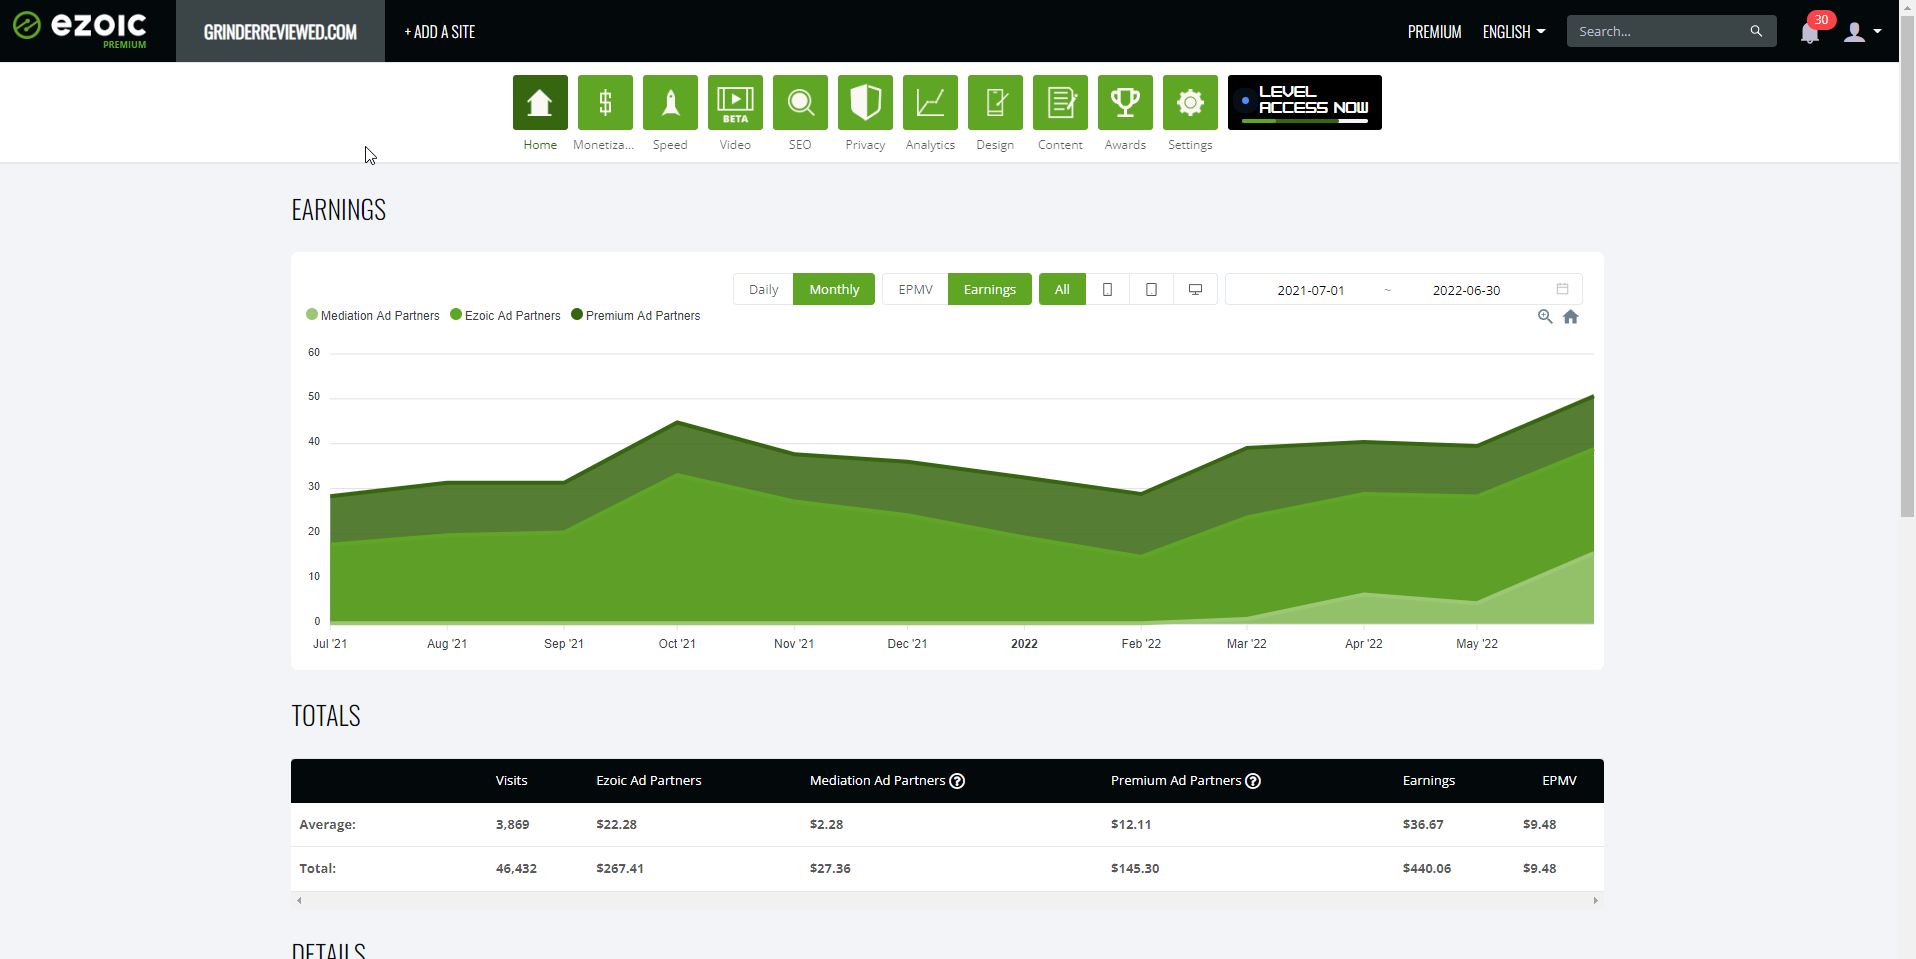This screenshot has width=1916, height=959.
Task: Switch chart to Monthly view
Action: click(834, 289)
